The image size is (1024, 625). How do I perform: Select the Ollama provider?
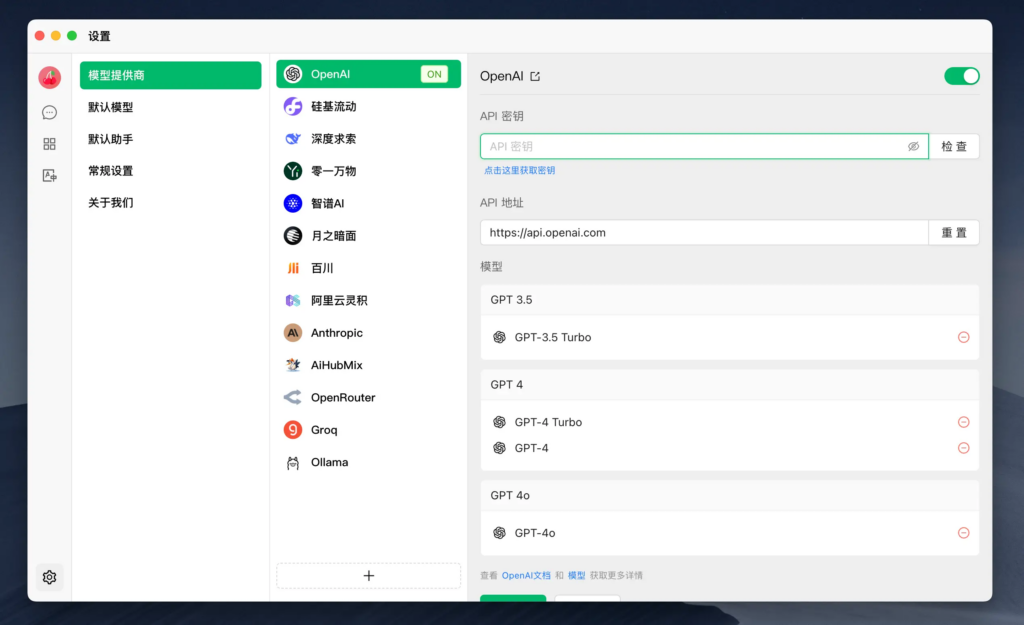point(329,462)
